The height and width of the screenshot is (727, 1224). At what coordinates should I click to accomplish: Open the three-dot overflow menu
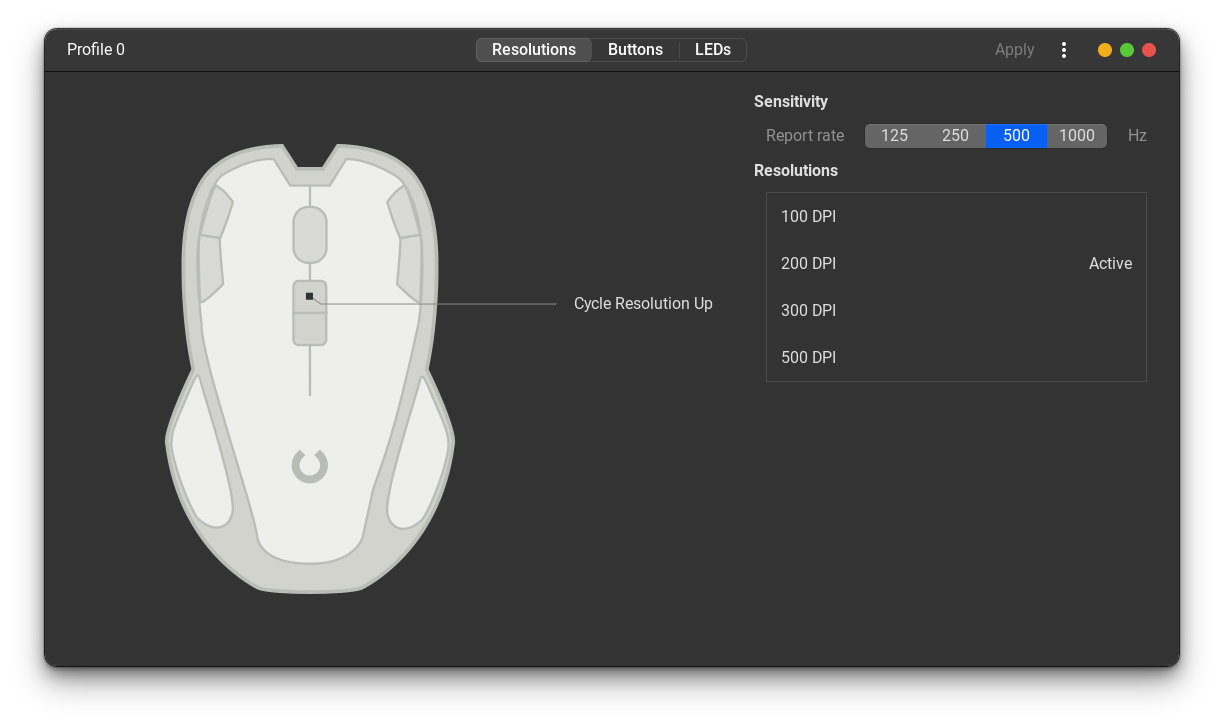click(1063, 49)
